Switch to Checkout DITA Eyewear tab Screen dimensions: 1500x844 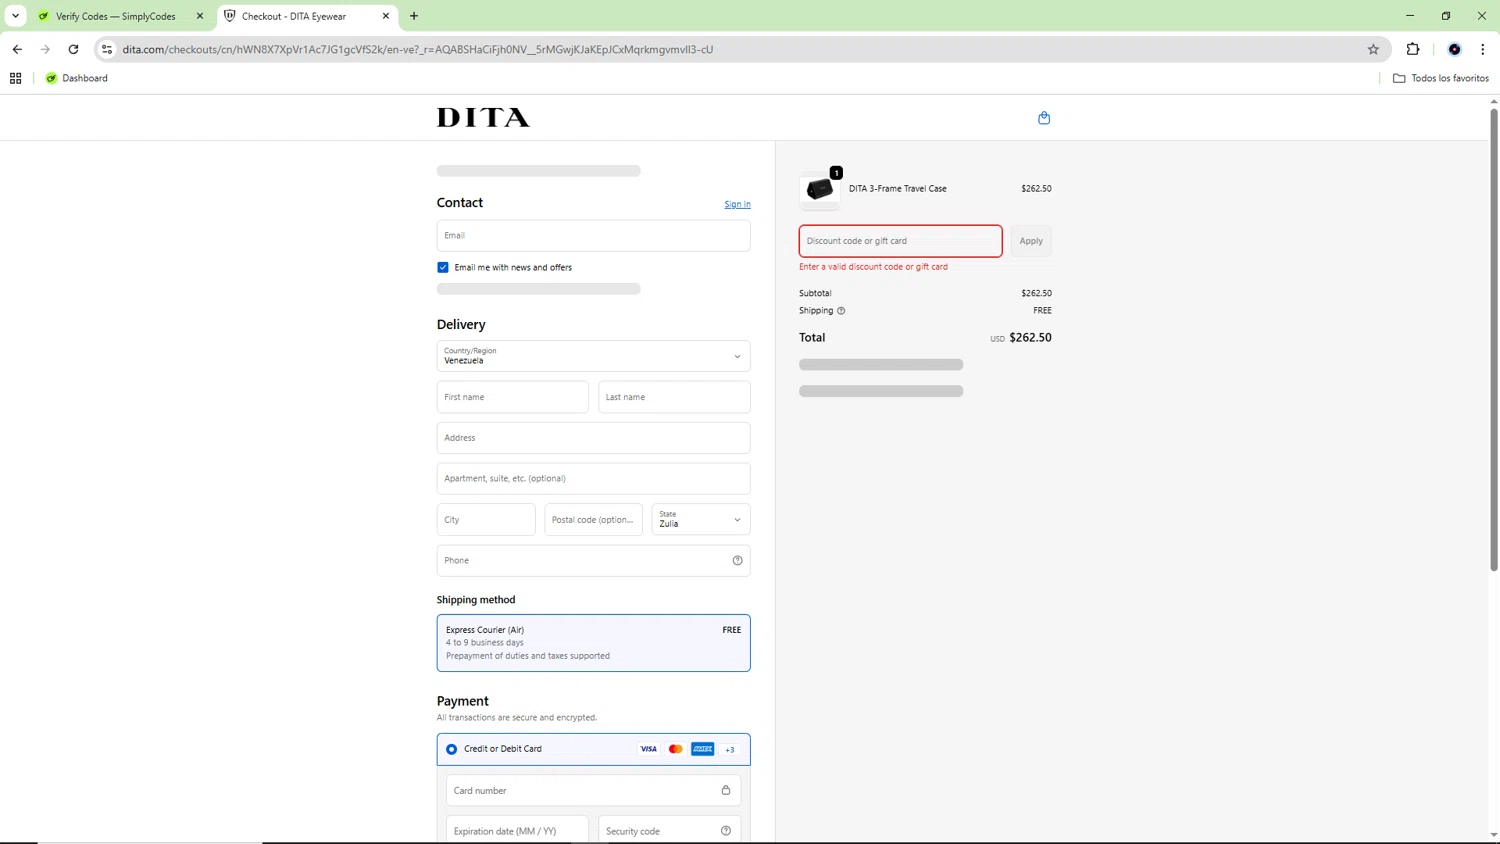click(307, 16)
